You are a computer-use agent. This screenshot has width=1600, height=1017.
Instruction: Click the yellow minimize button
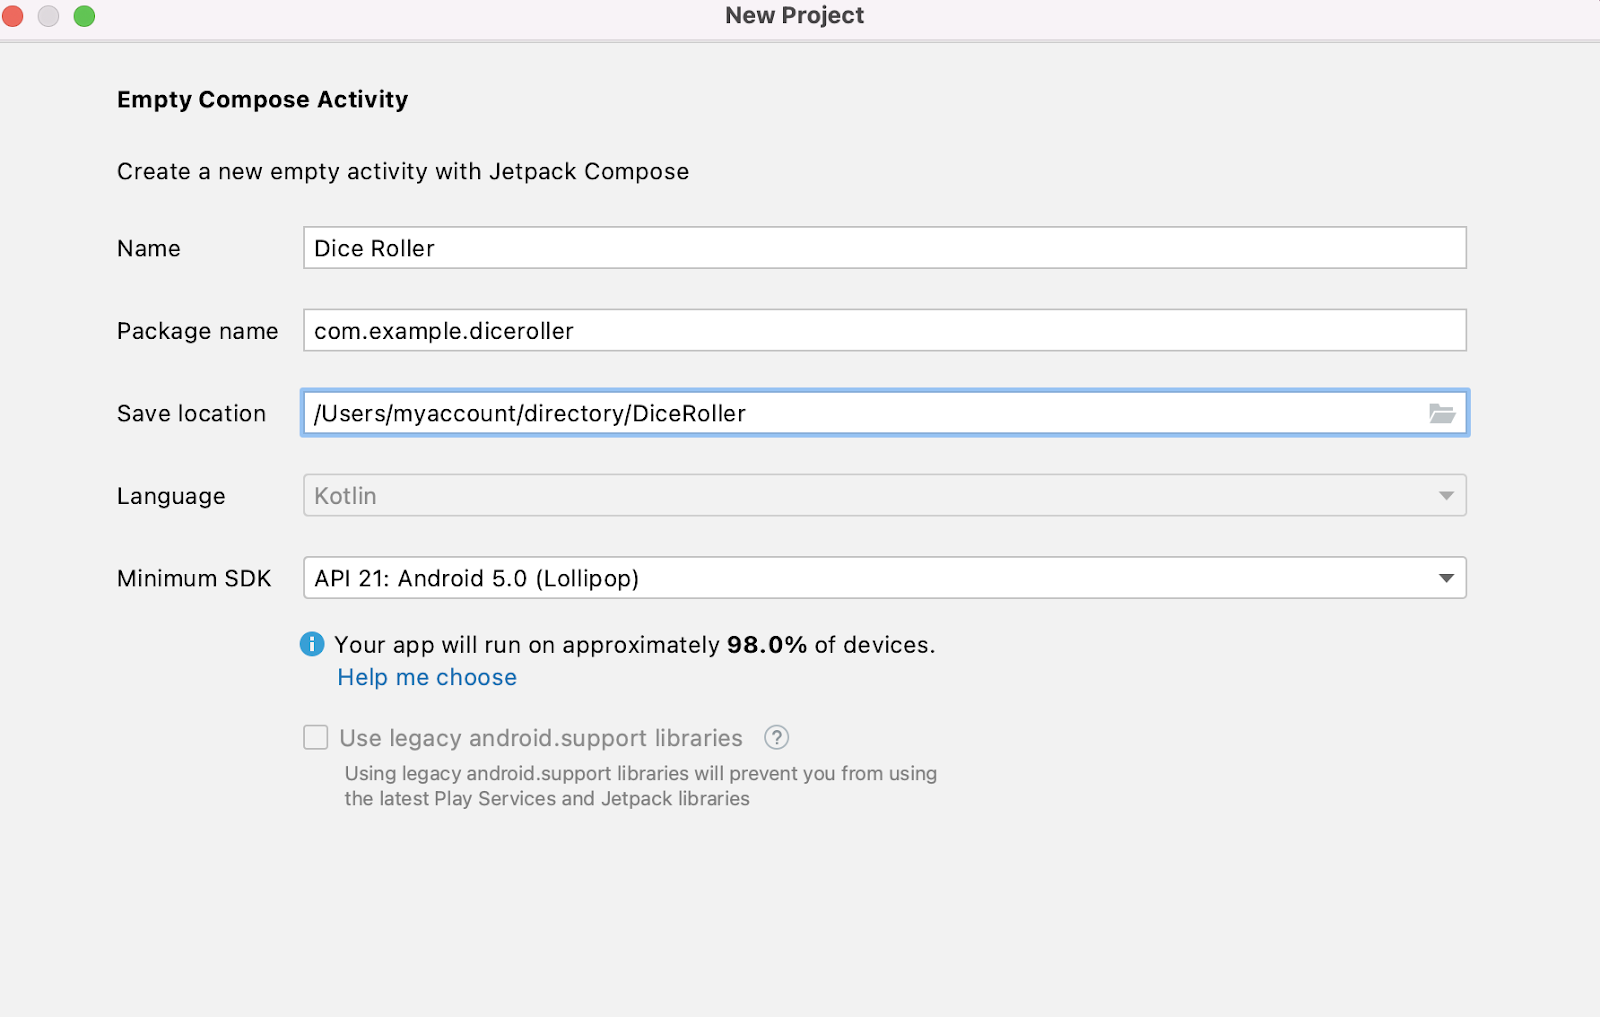point(48,16)
